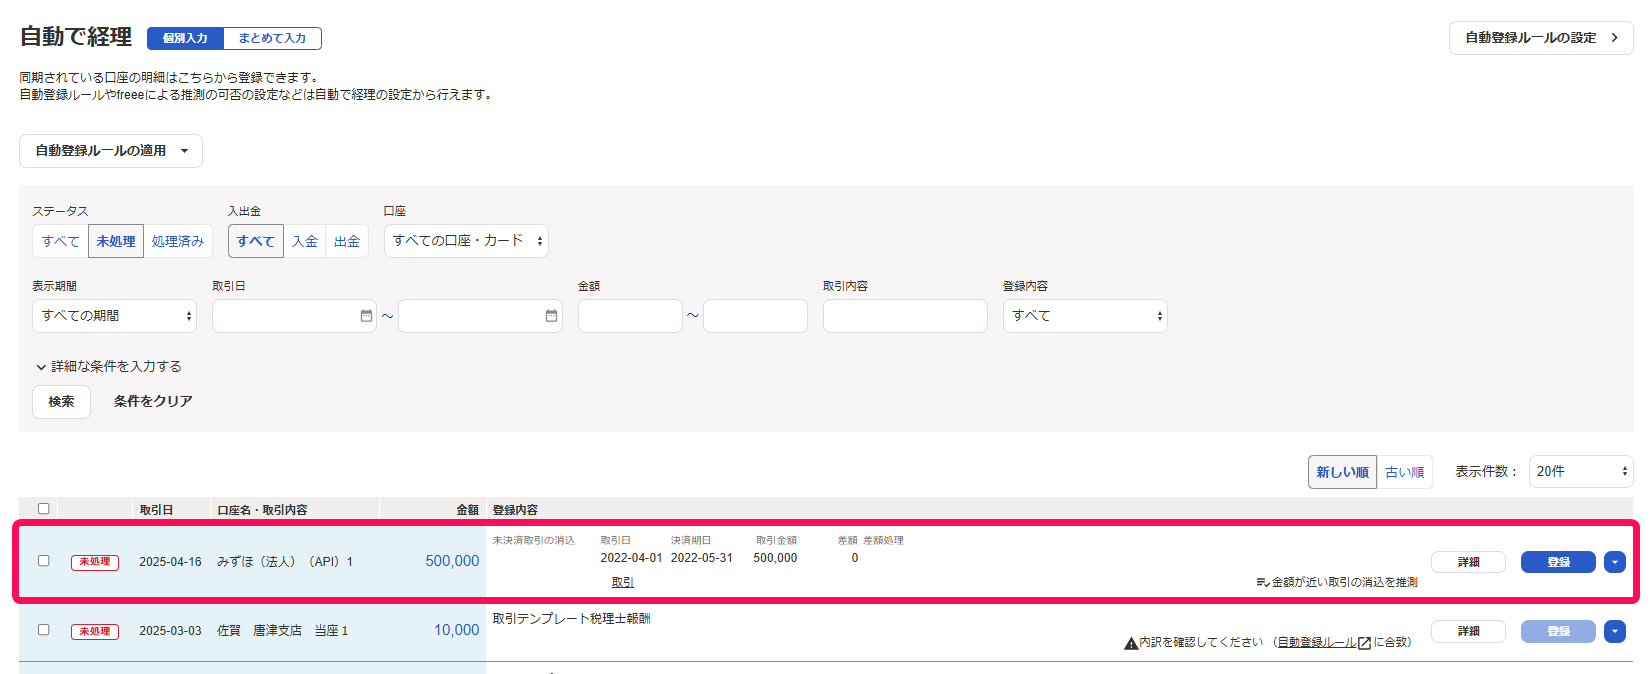The width and height of the screenshot is (1652, 674).
Task: Click calendar icon in second 取引日 field
Action: point(551,316)
